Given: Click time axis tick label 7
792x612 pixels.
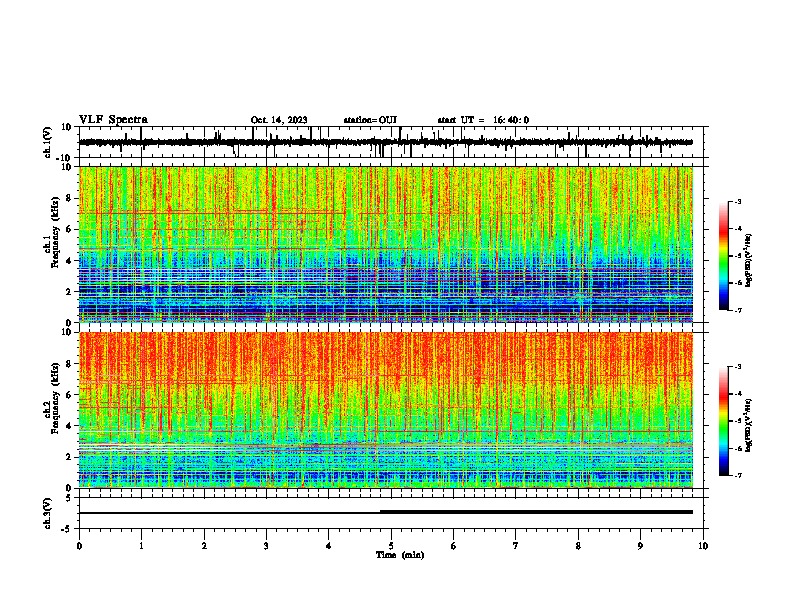Looking at the screenshot, I should [x=516, y=546].
